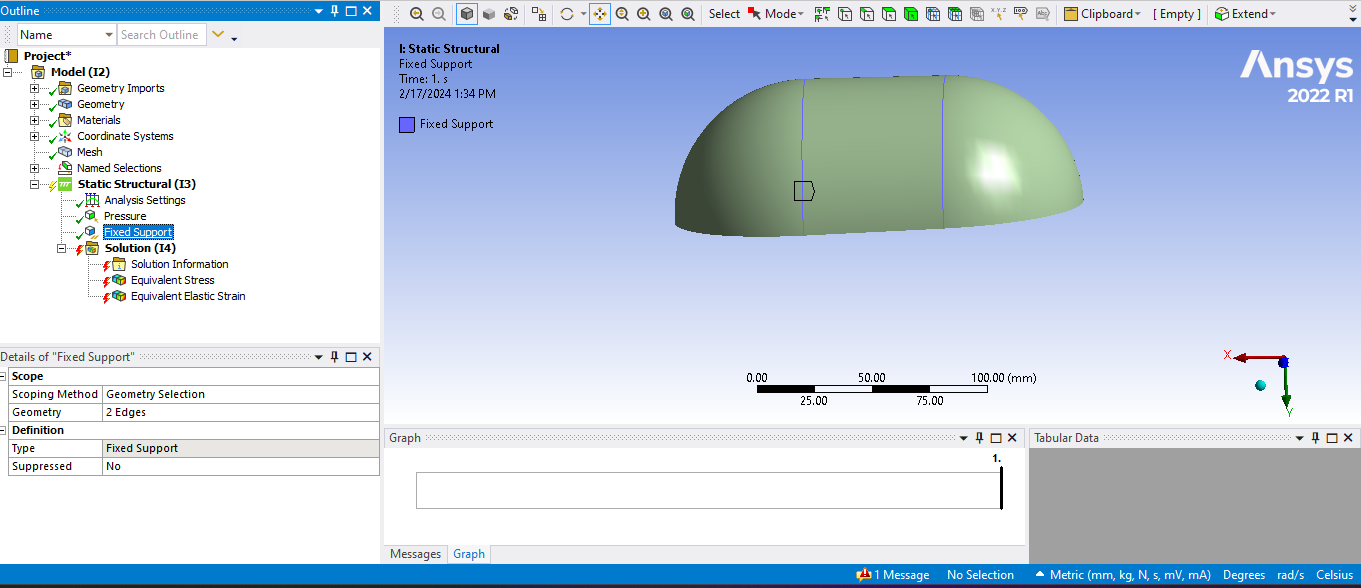
Task: Switch to the Messages tab
Action: pos(415,554)
